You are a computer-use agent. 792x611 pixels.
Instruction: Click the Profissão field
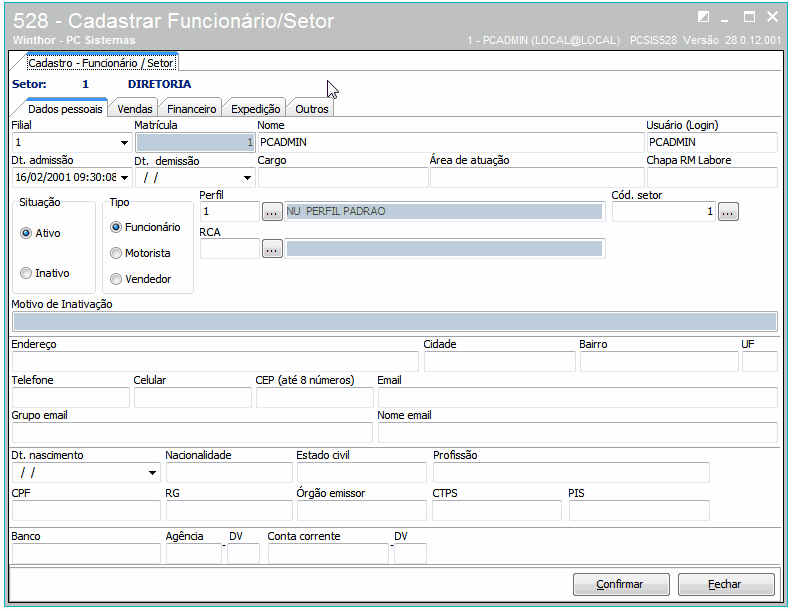pos(571,473)
